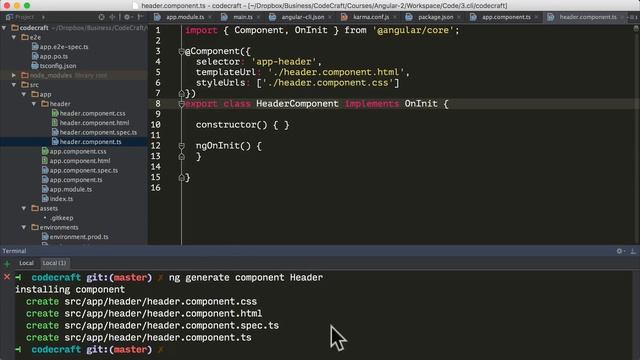Collapse the assets folder
The height and width of the screenshot is (360, 640).
(x=24, y=208)
